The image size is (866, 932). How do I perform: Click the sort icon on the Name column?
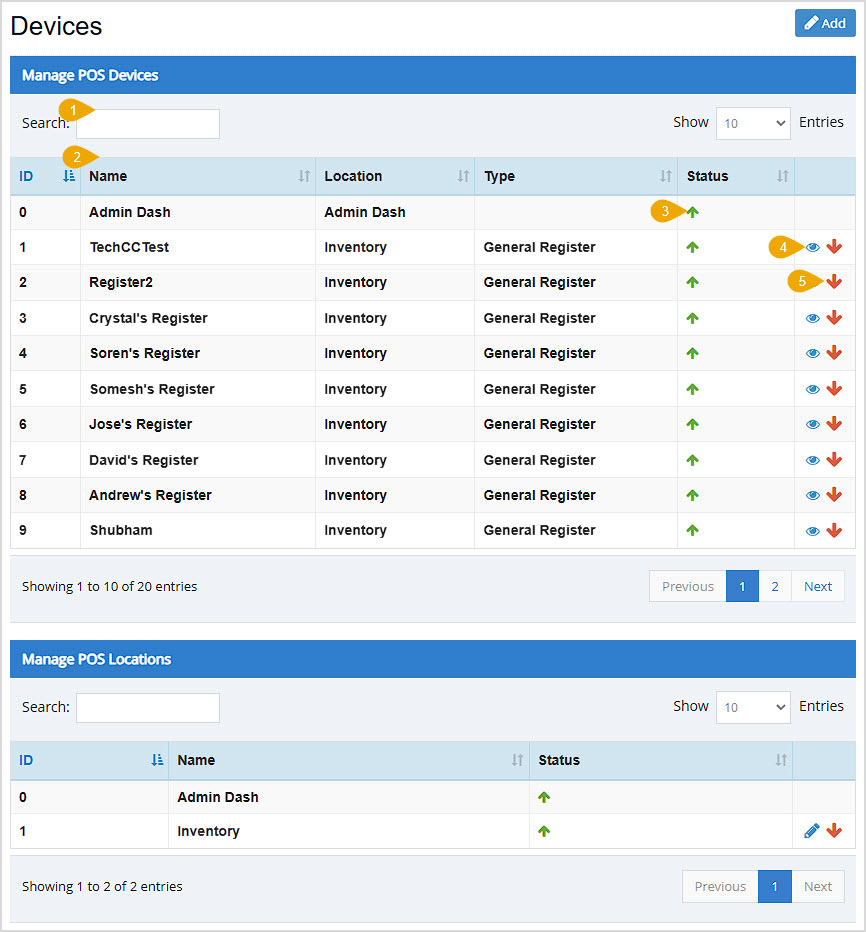(303, 176)
